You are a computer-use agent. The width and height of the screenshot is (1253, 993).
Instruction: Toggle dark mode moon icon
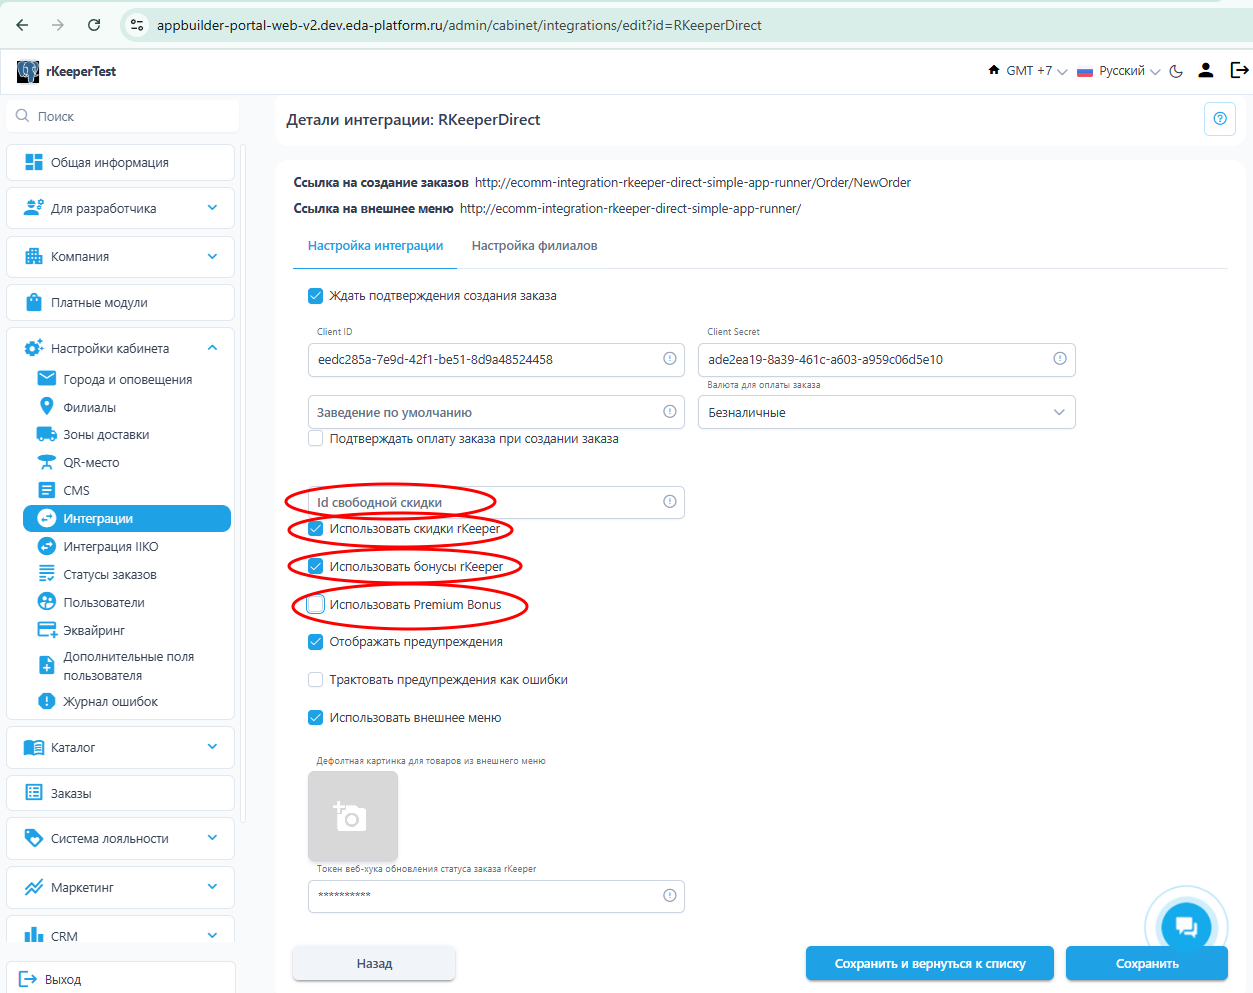pos(1176,71)
